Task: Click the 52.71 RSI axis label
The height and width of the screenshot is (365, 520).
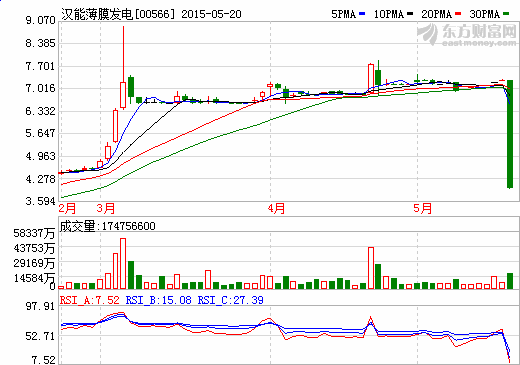Action: (40, 336)
